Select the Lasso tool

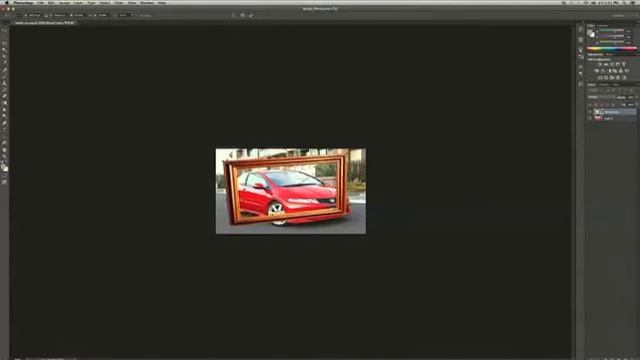[x=4, y=43]
